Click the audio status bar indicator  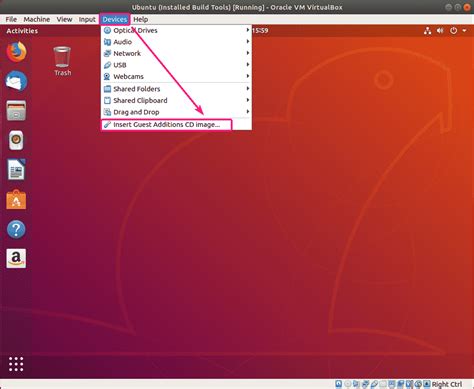(356, 384)
